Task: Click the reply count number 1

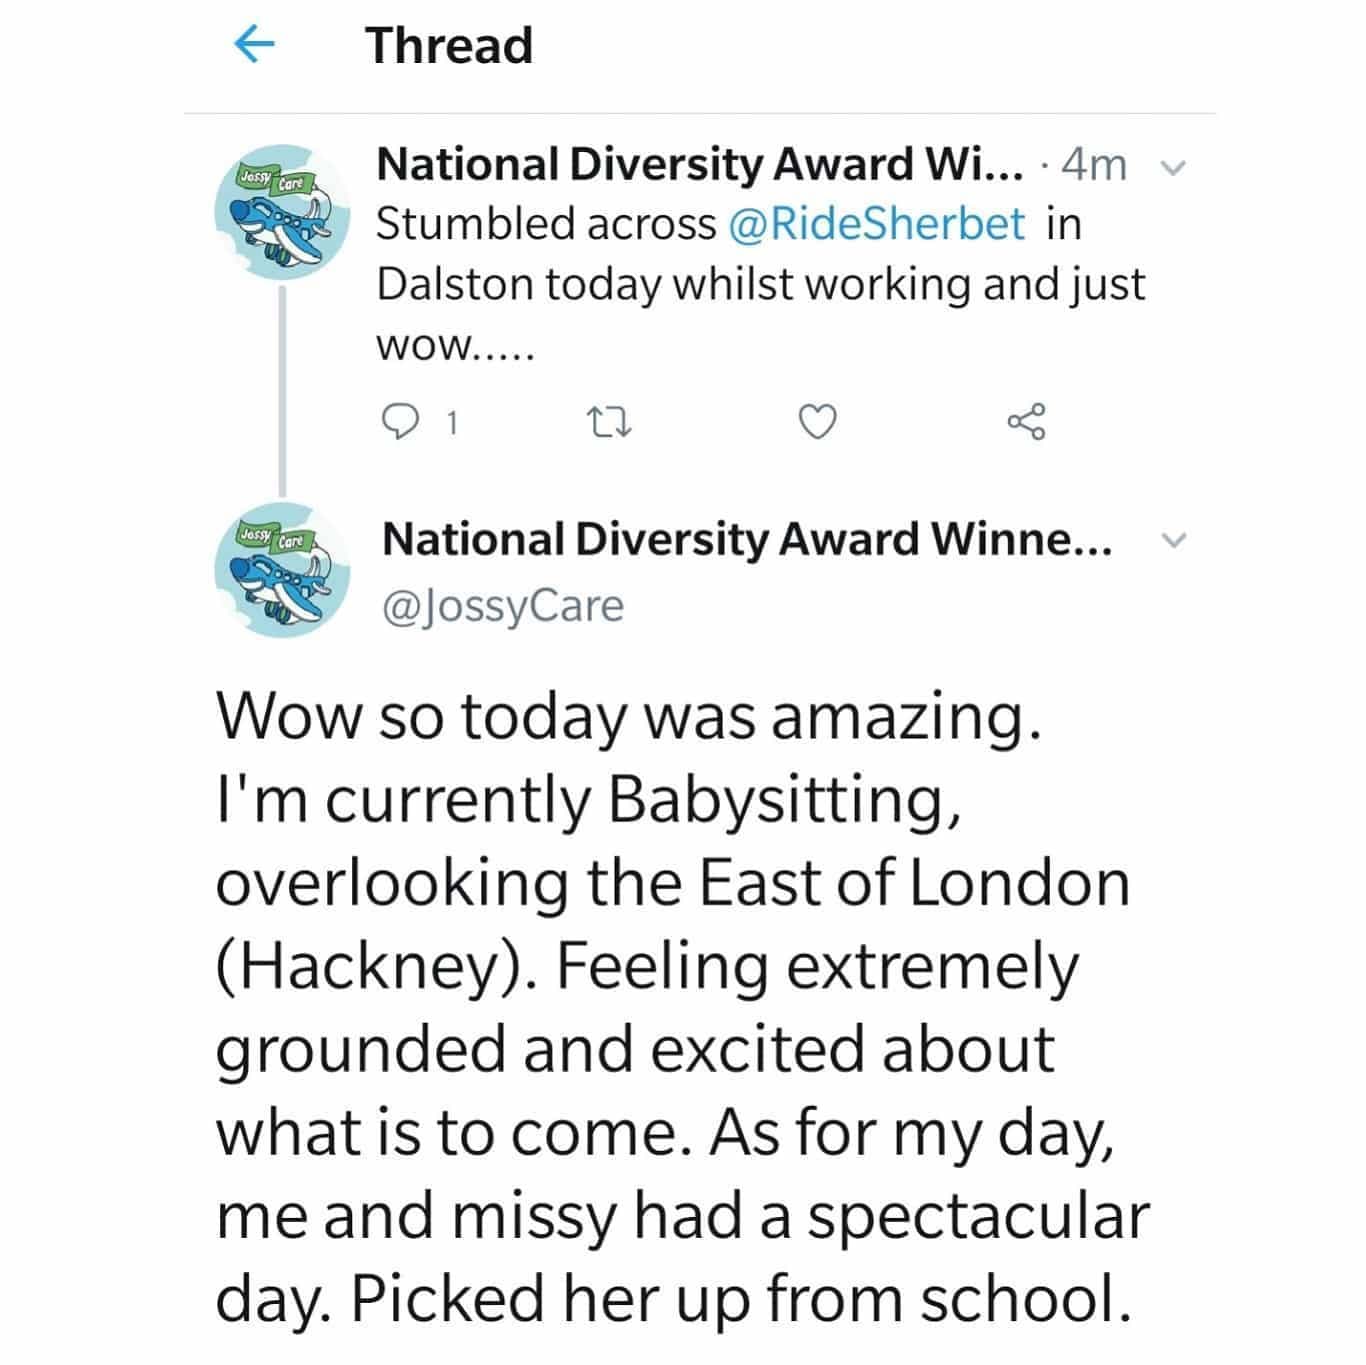Action: [453, 424]
